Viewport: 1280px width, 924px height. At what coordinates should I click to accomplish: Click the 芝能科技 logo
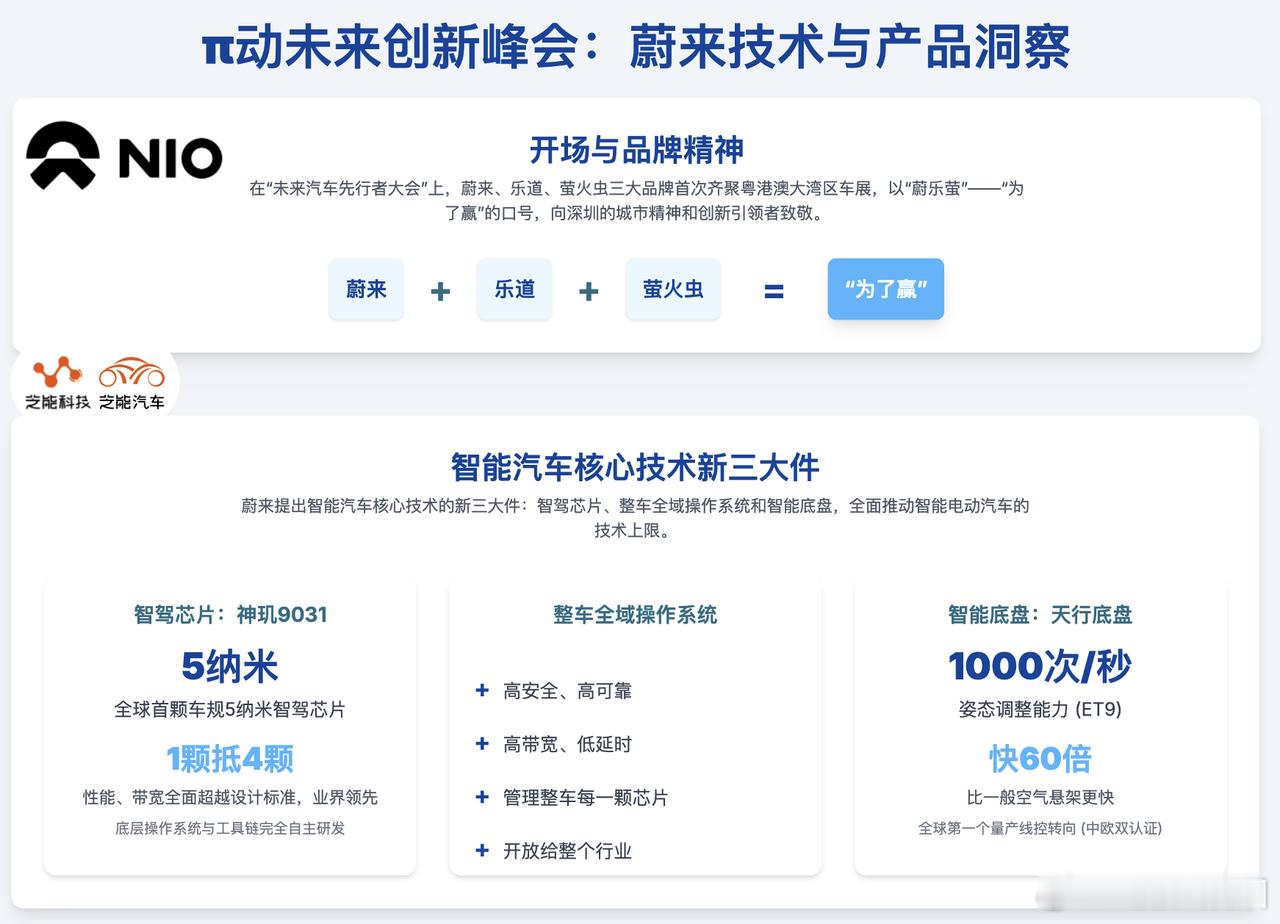57,382
